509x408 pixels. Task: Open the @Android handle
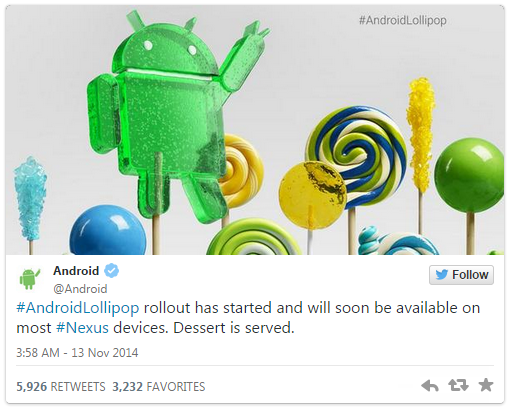coord(80,289)
